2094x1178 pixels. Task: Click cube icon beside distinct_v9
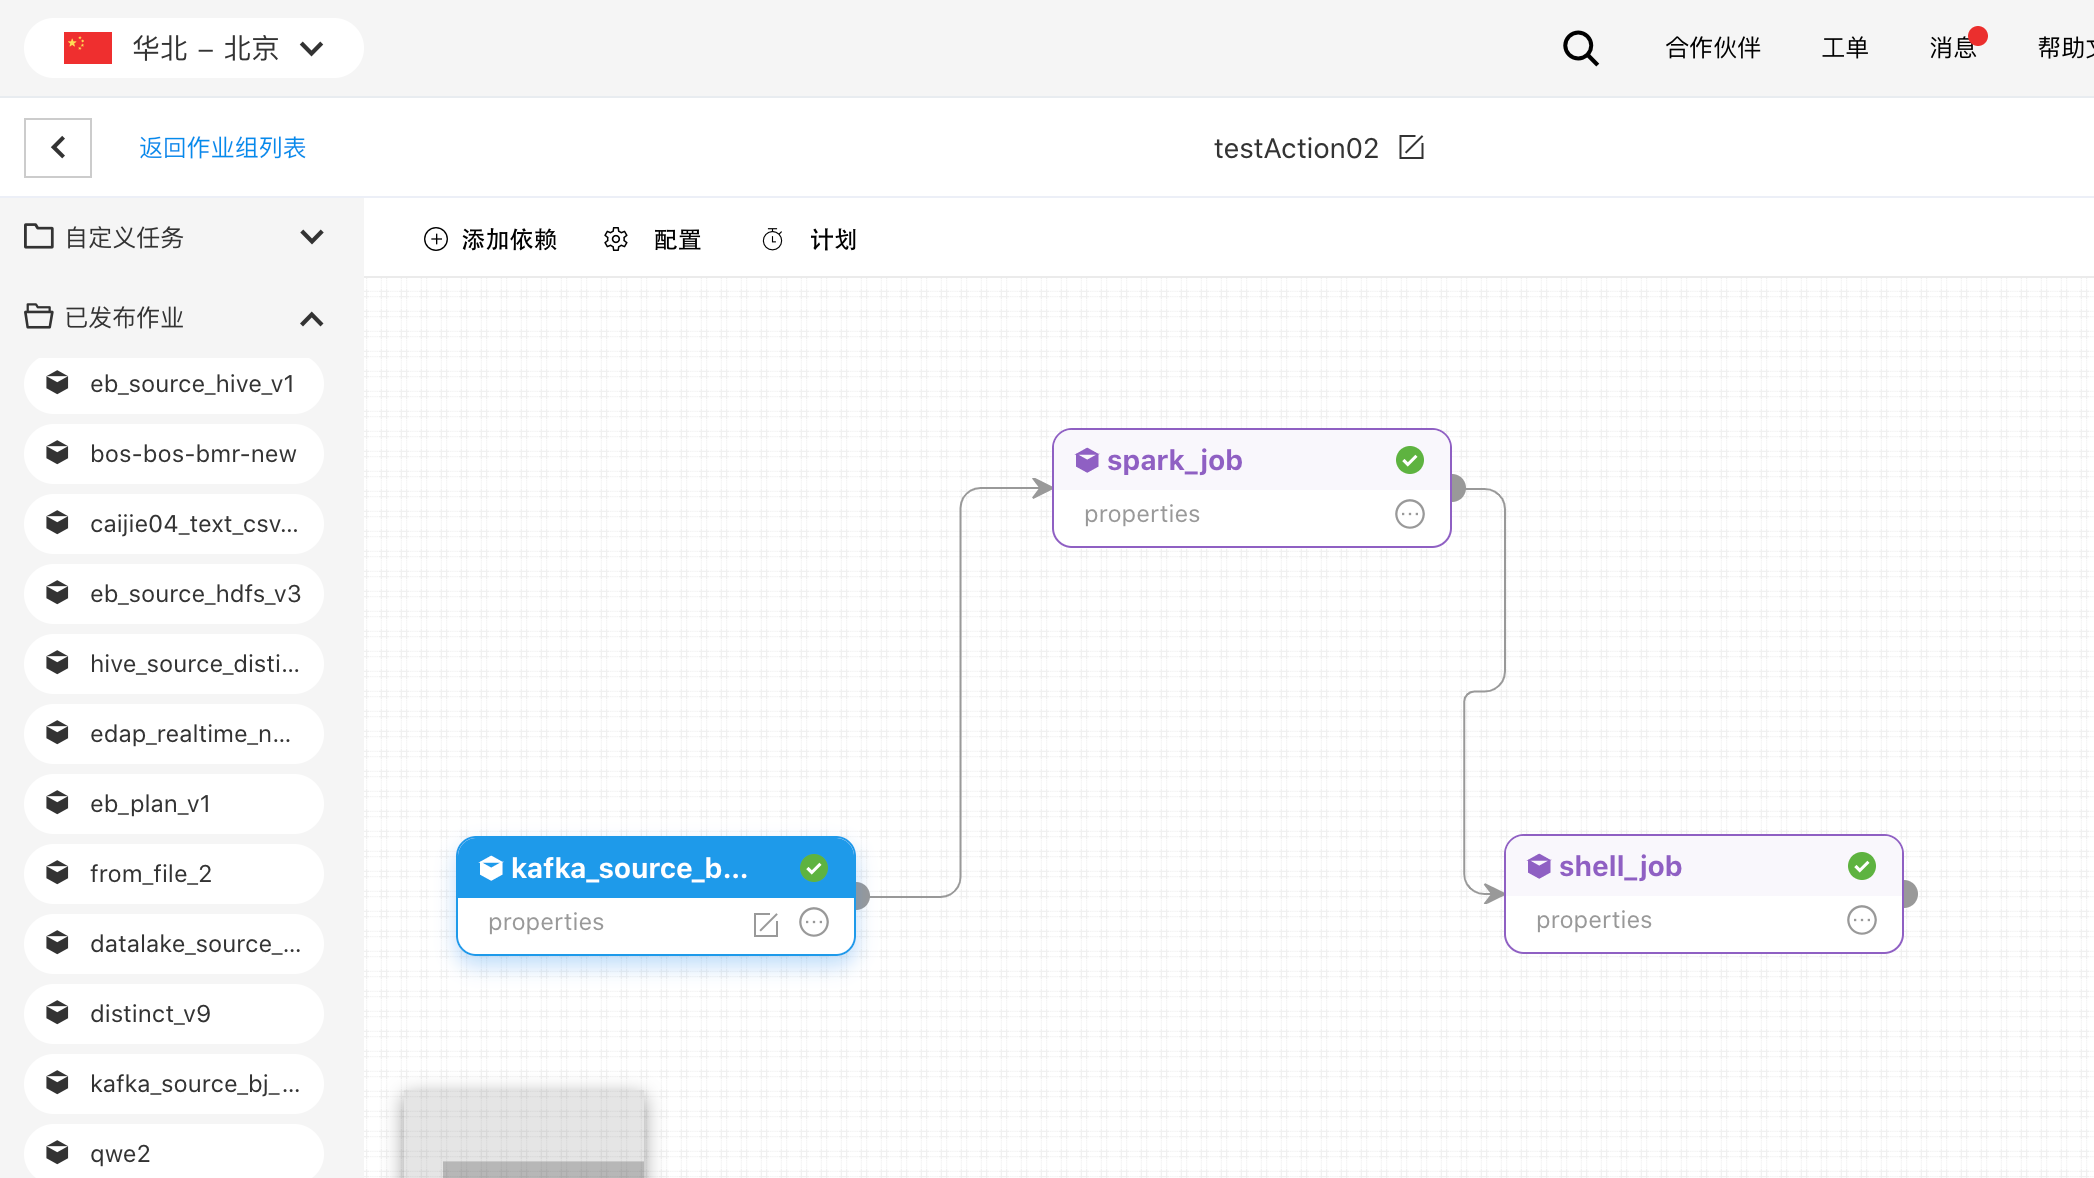pos(58,1013)
